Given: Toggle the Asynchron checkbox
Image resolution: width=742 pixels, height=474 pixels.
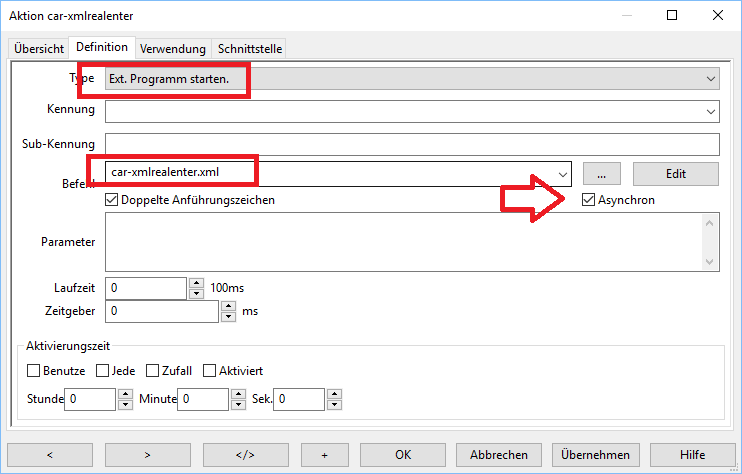Looking at the screenshot, I should click(x=588, y=200).
